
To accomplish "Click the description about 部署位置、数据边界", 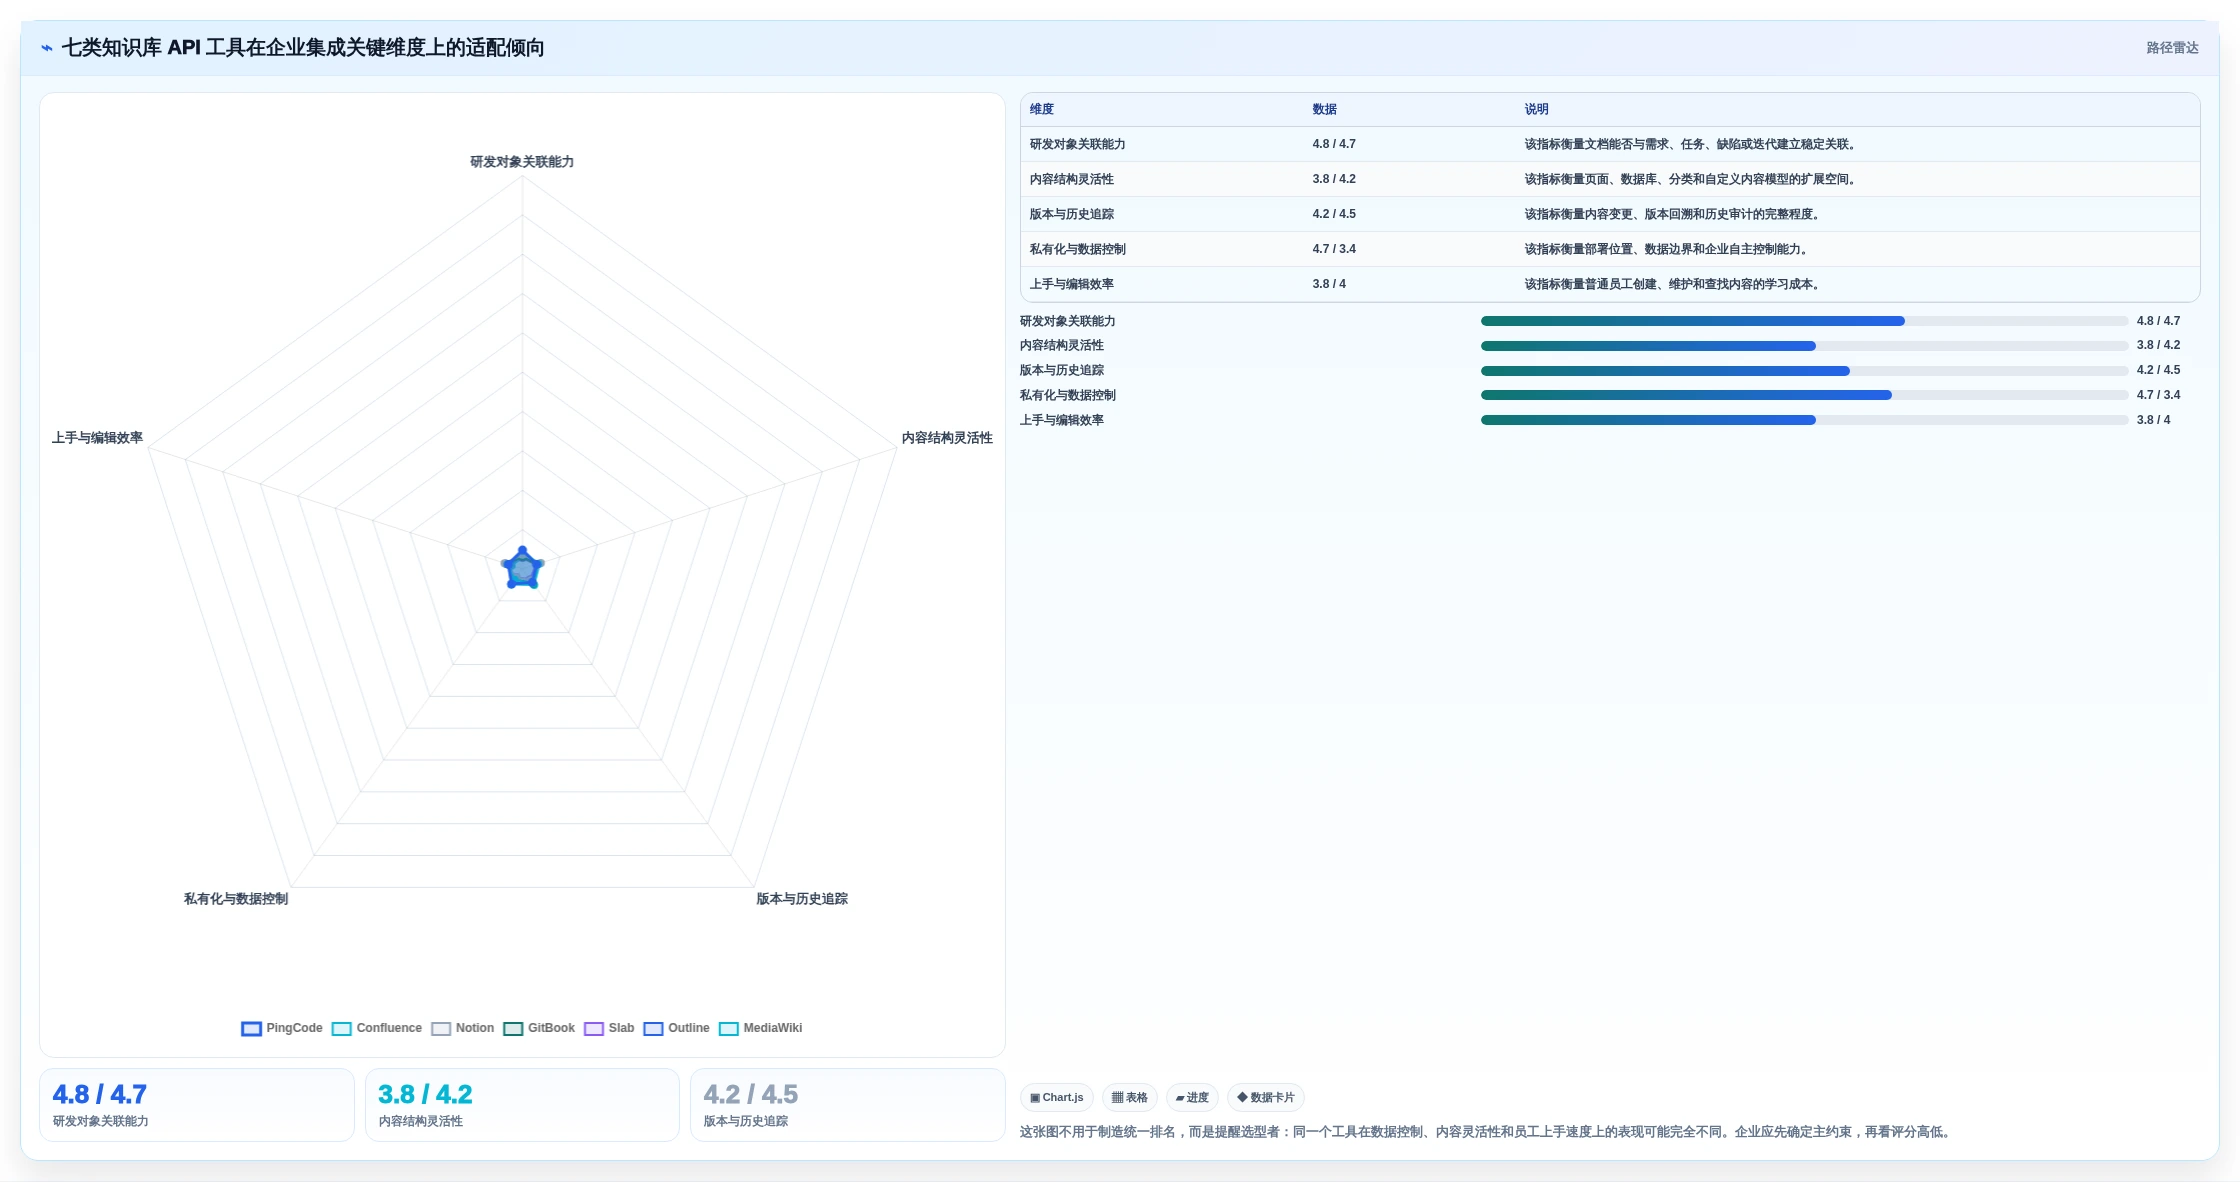I will [1668, 249].
